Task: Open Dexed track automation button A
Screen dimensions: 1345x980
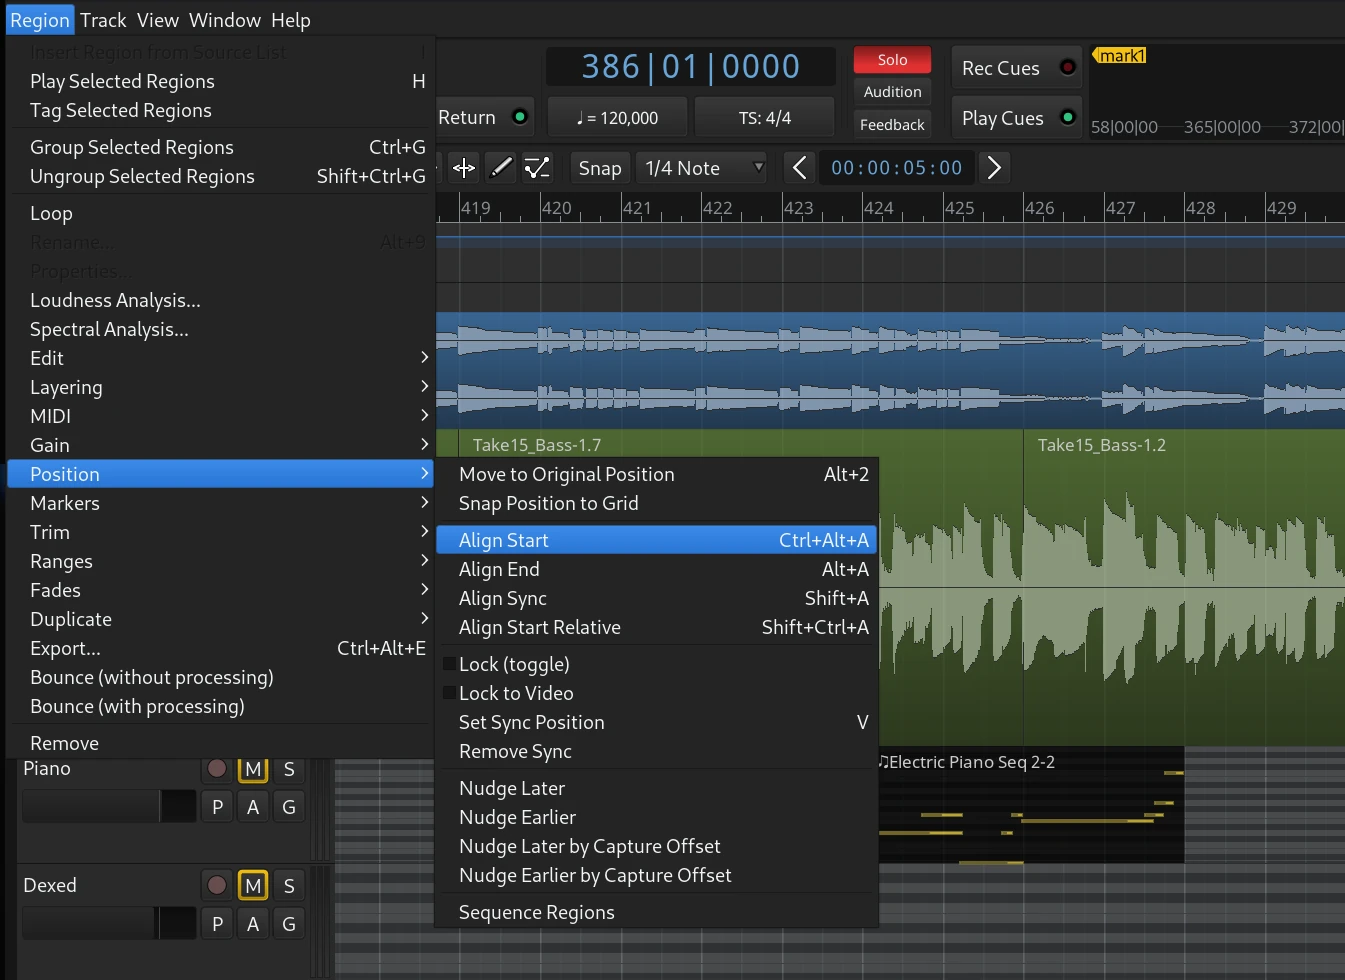Action: tap(253, 924)
